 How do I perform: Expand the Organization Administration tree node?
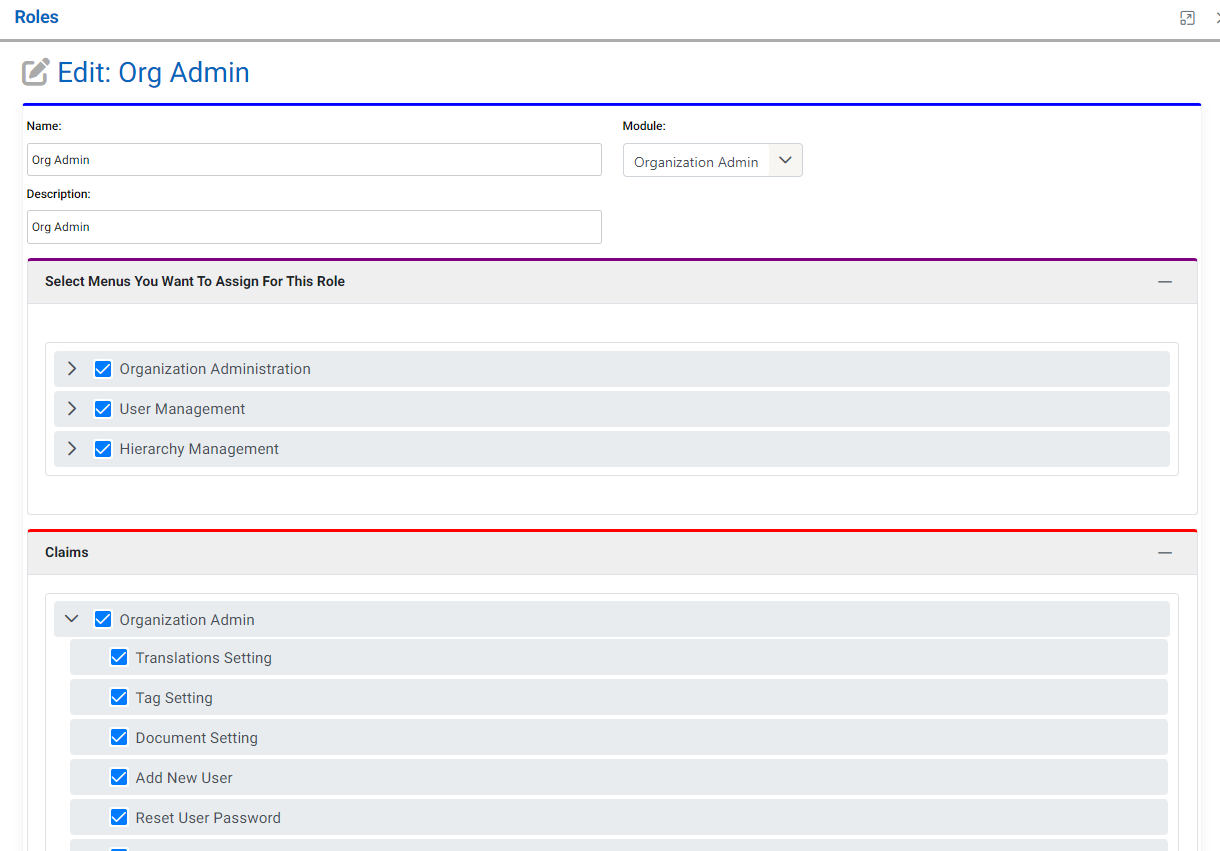[x=71, y=369]
